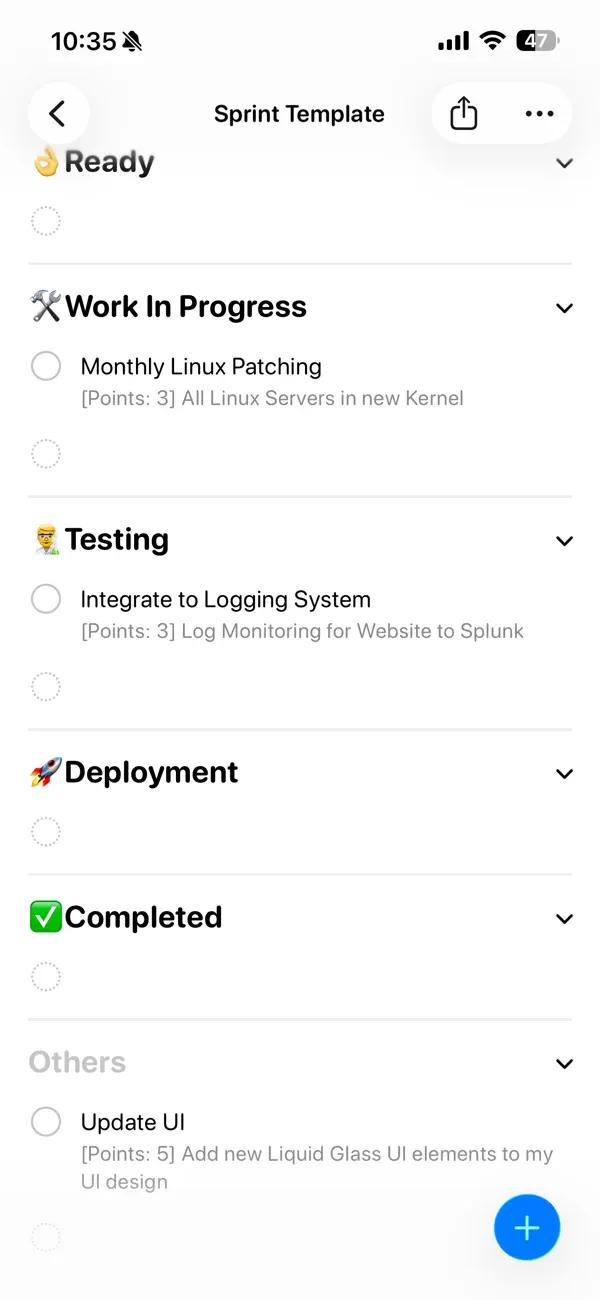Tap the share icon in the top bar
Viewport: 600px width, 1300px height.
(462, 113)
